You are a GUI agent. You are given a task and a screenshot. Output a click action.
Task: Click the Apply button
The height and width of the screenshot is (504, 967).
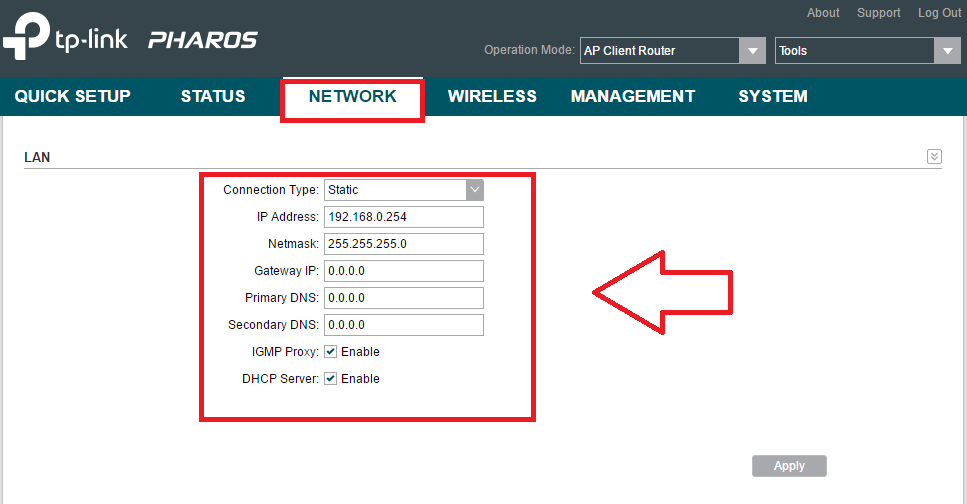789,466
